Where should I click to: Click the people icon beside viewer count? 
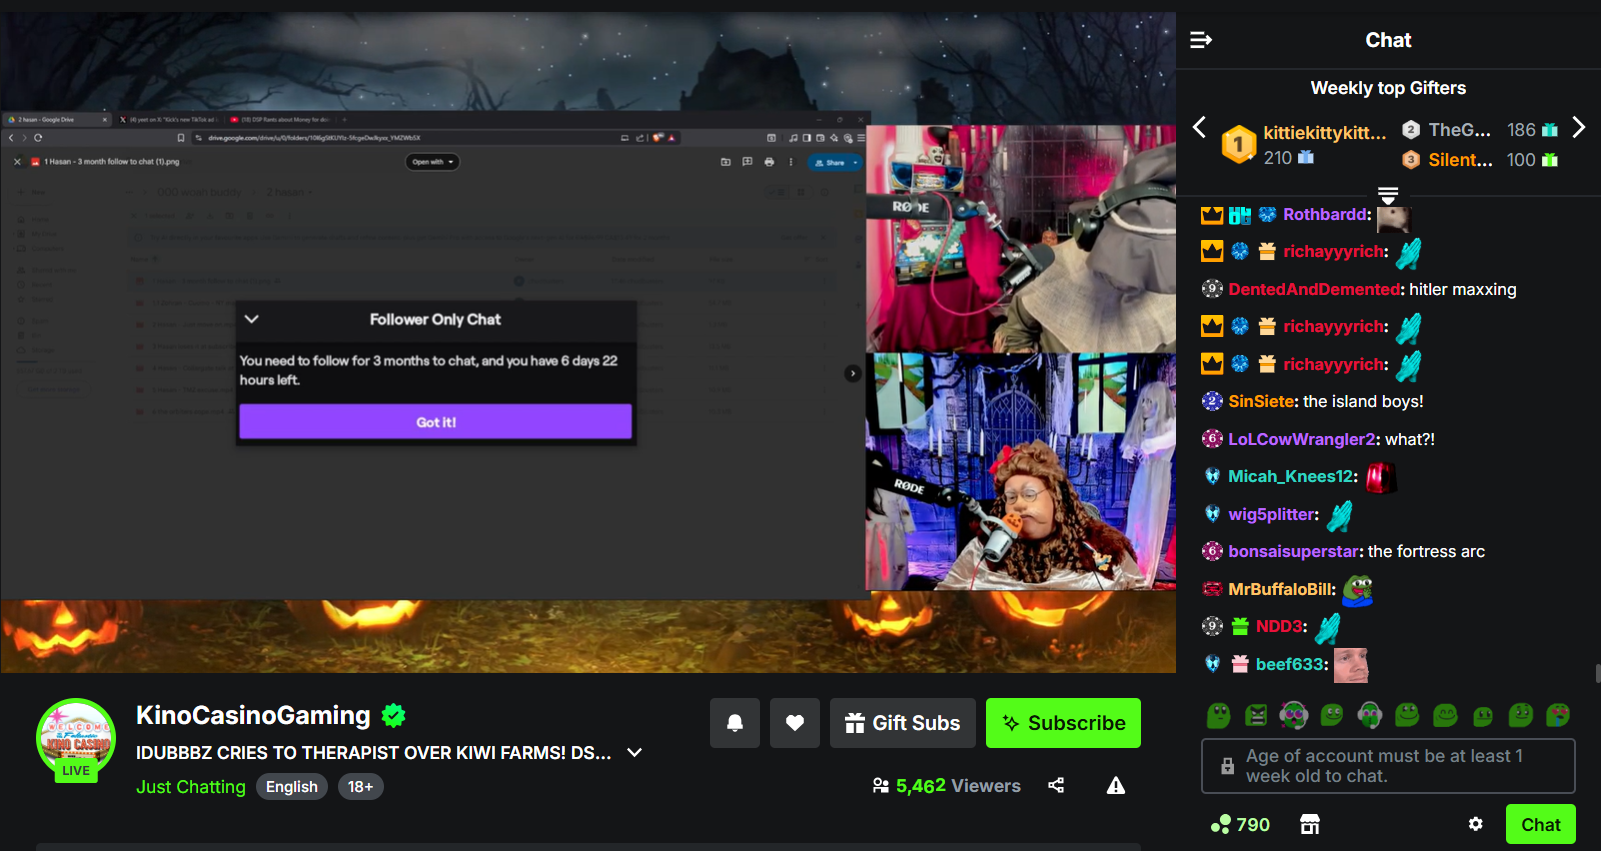pyautogui.click(x=880, y=786)
